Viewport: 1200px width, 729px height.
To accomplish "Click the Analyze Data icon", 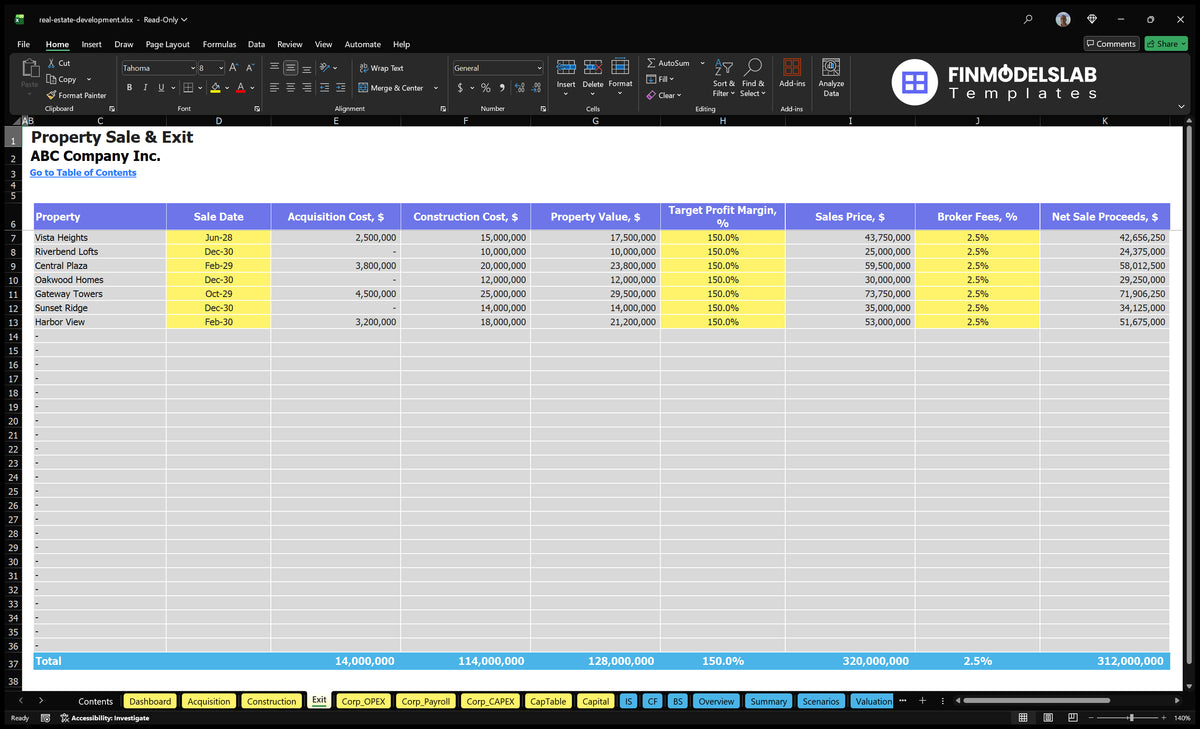I will (831, 67).
